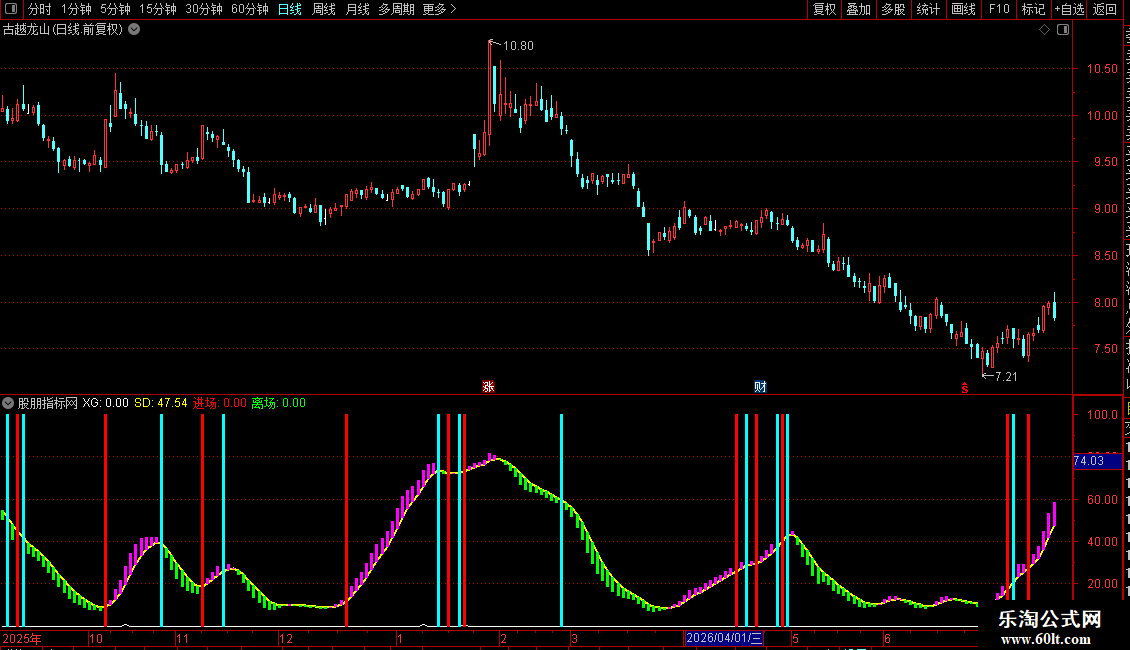The width and height of the screenshot is (1130, 650).
Task: Click the 2026/04/01/三 date label
Action: (x=724, y=638)
